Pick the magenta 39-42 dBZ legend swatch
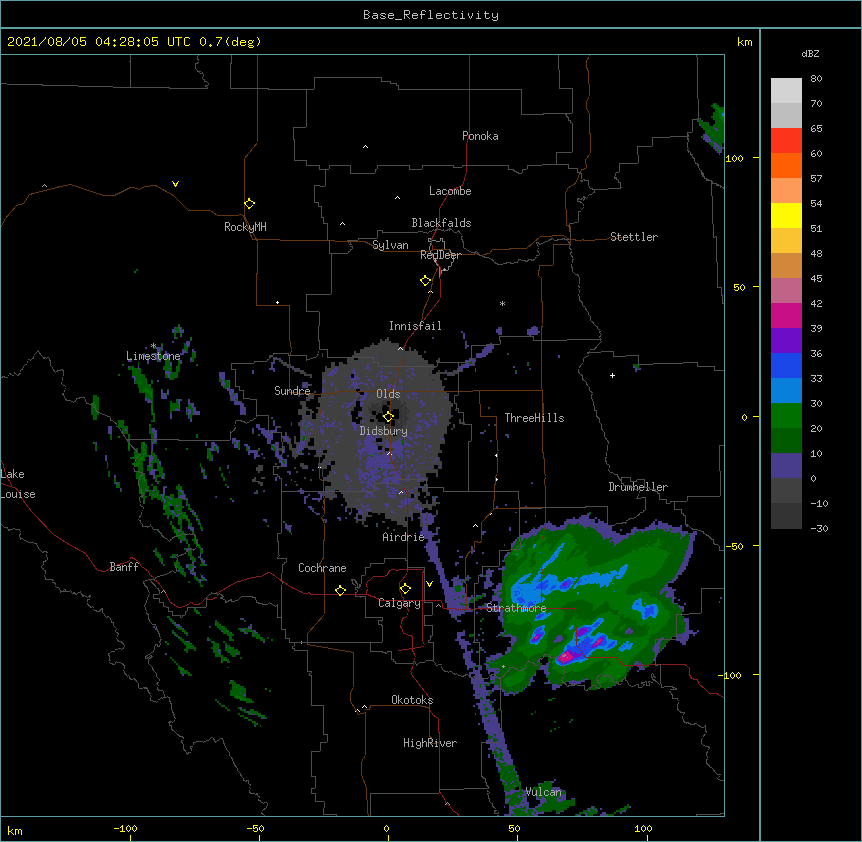This screenshot has height=842, width=862. click(786, 315)
